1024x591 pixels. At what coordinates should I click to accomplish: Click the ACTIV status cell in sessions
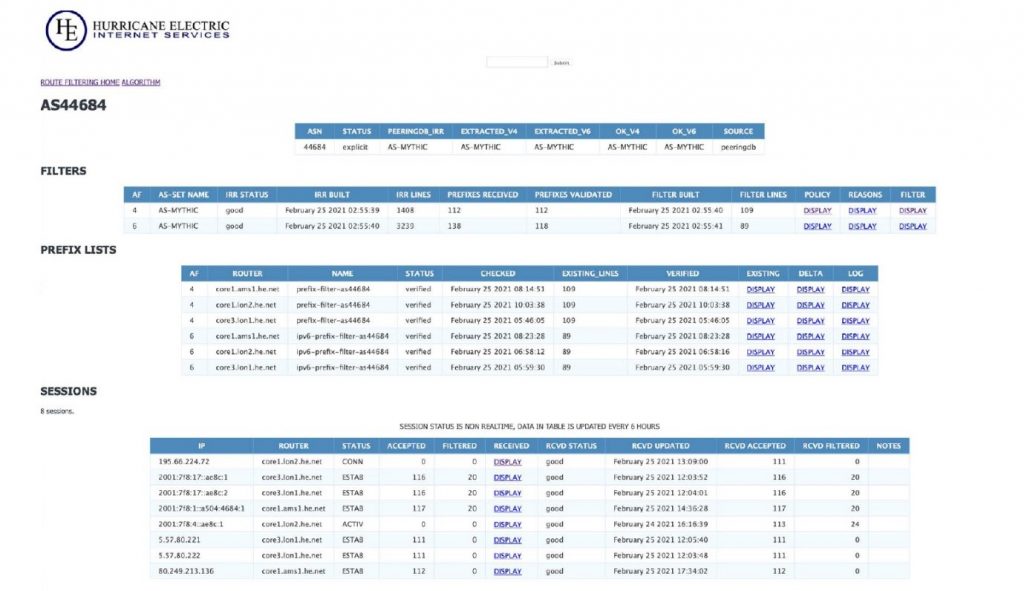point(353,524)
